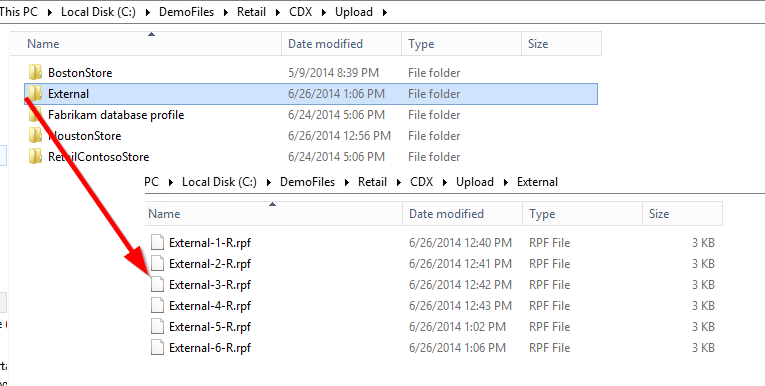
Task: Select the External-2-R.rpf file icon
Action: (x=157, y=264)
